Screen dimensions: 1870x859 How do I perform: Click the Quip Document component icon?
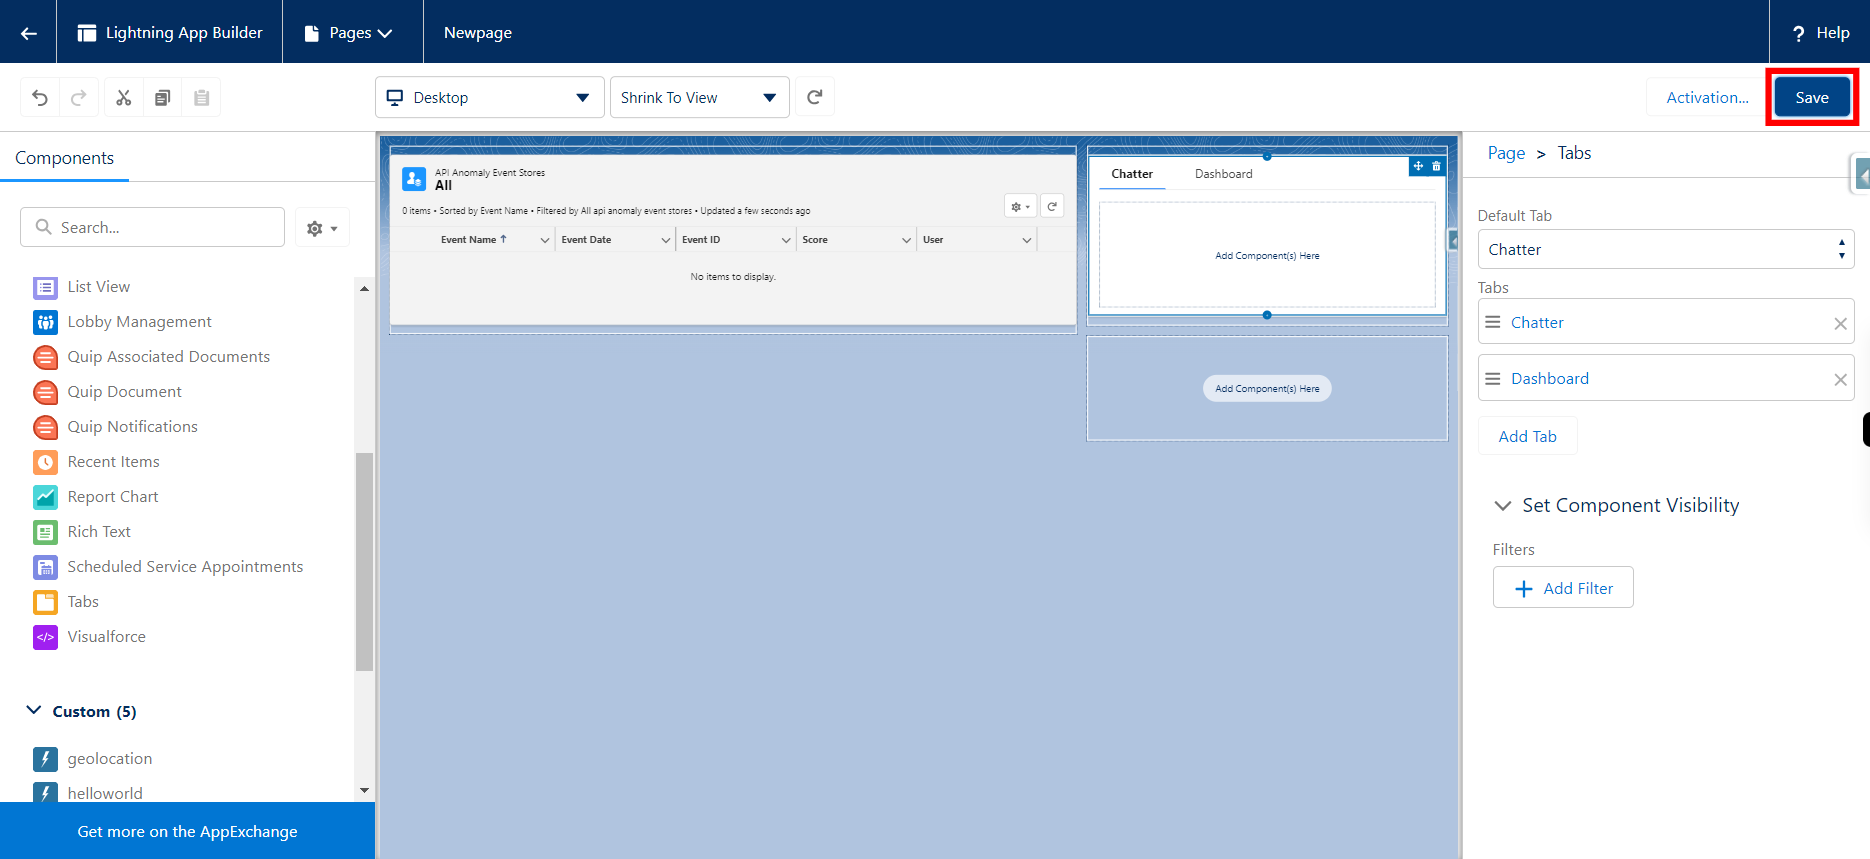pos(45,392)
